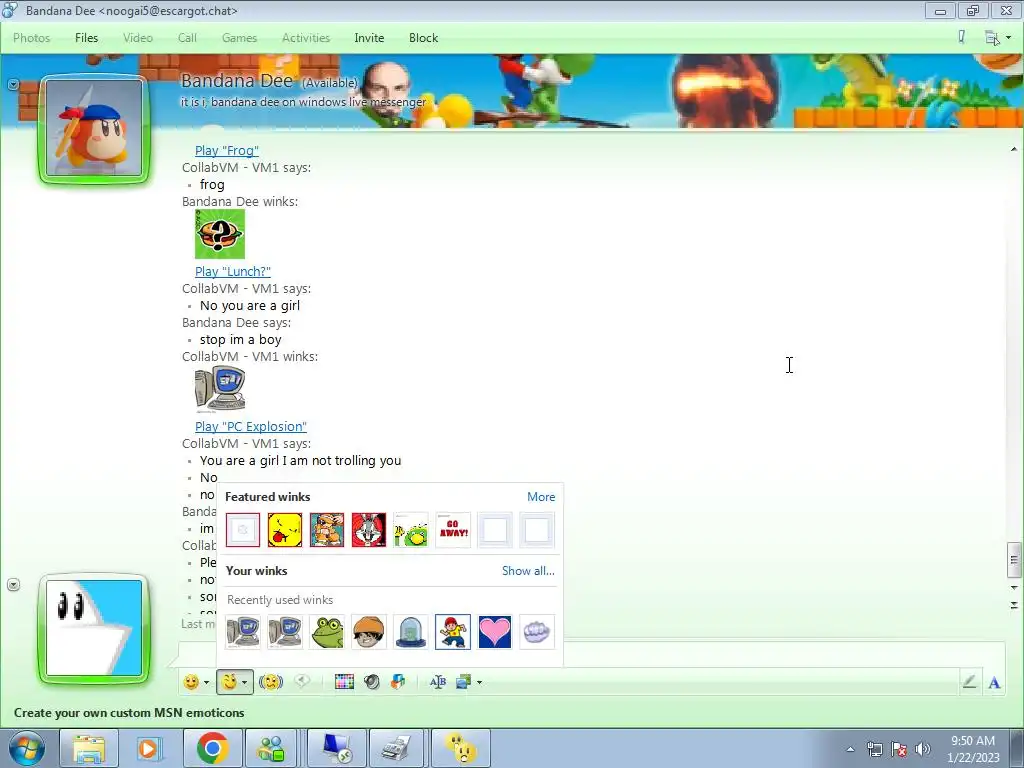Open the background picker dropdown arrow

tap(479, 682)
